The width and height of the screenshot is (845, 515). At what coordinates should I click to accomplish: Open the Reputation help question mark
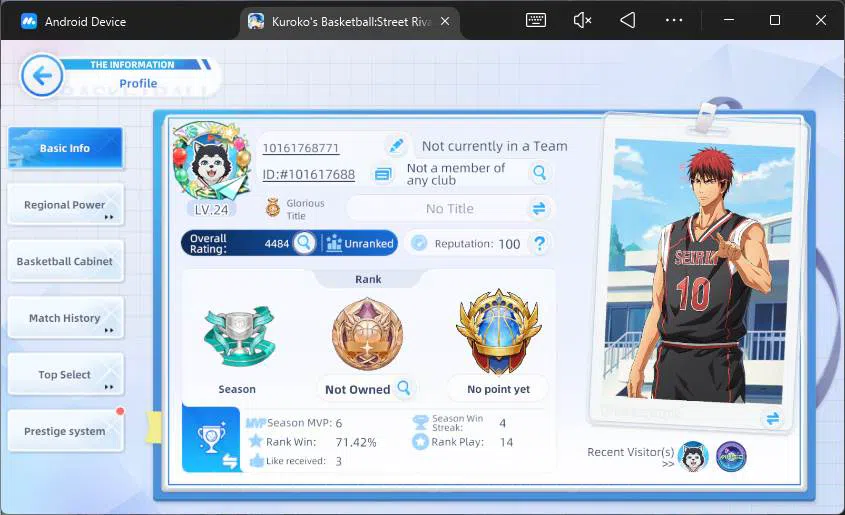(x=539, y=243)
